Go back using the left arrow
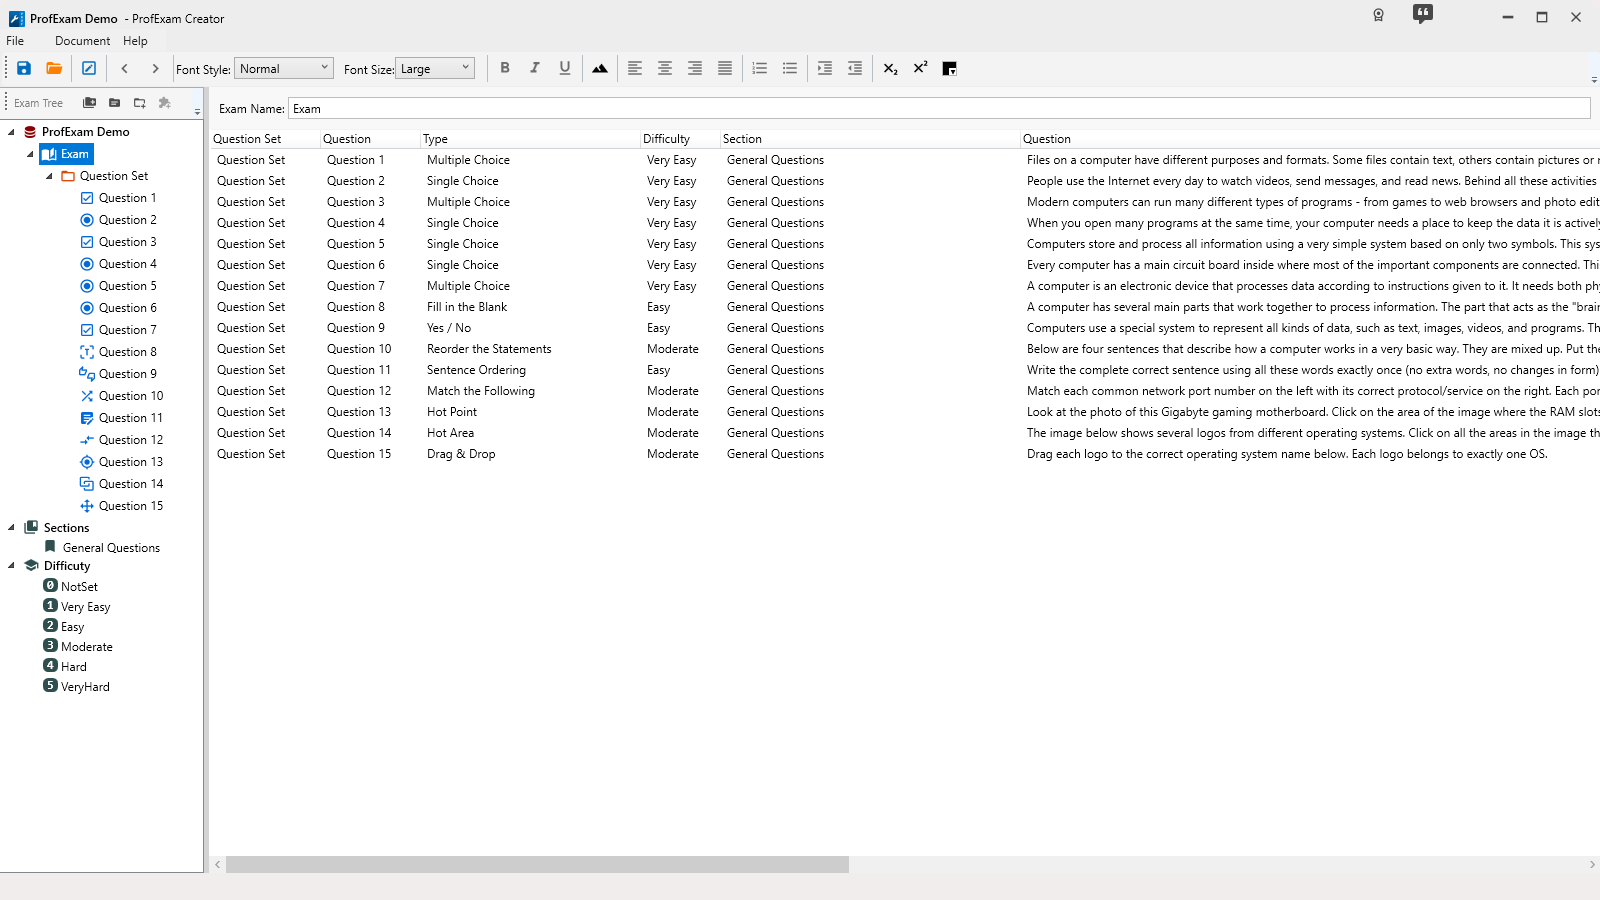The image size is (1600, 900). 125,68
